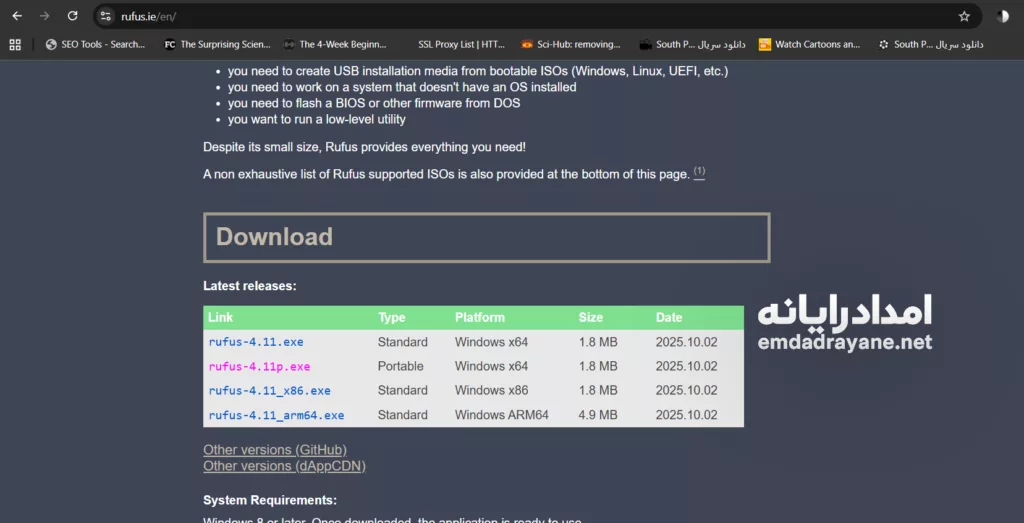Download rufus-4.11.exe standard x64
This screenshot has width=1024, height=523.
[x=256, y=342]
